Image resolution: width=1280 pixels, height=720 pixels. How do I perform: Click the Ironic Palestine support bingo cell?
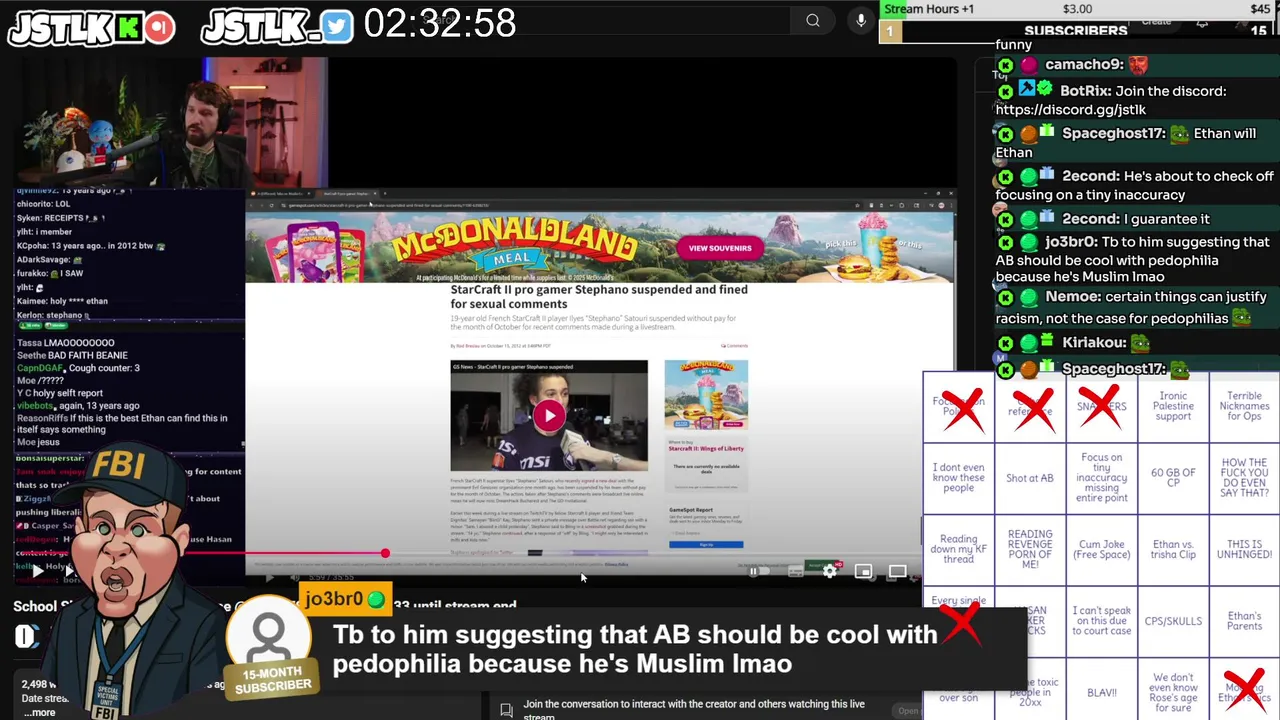[x=1173, y=407]
